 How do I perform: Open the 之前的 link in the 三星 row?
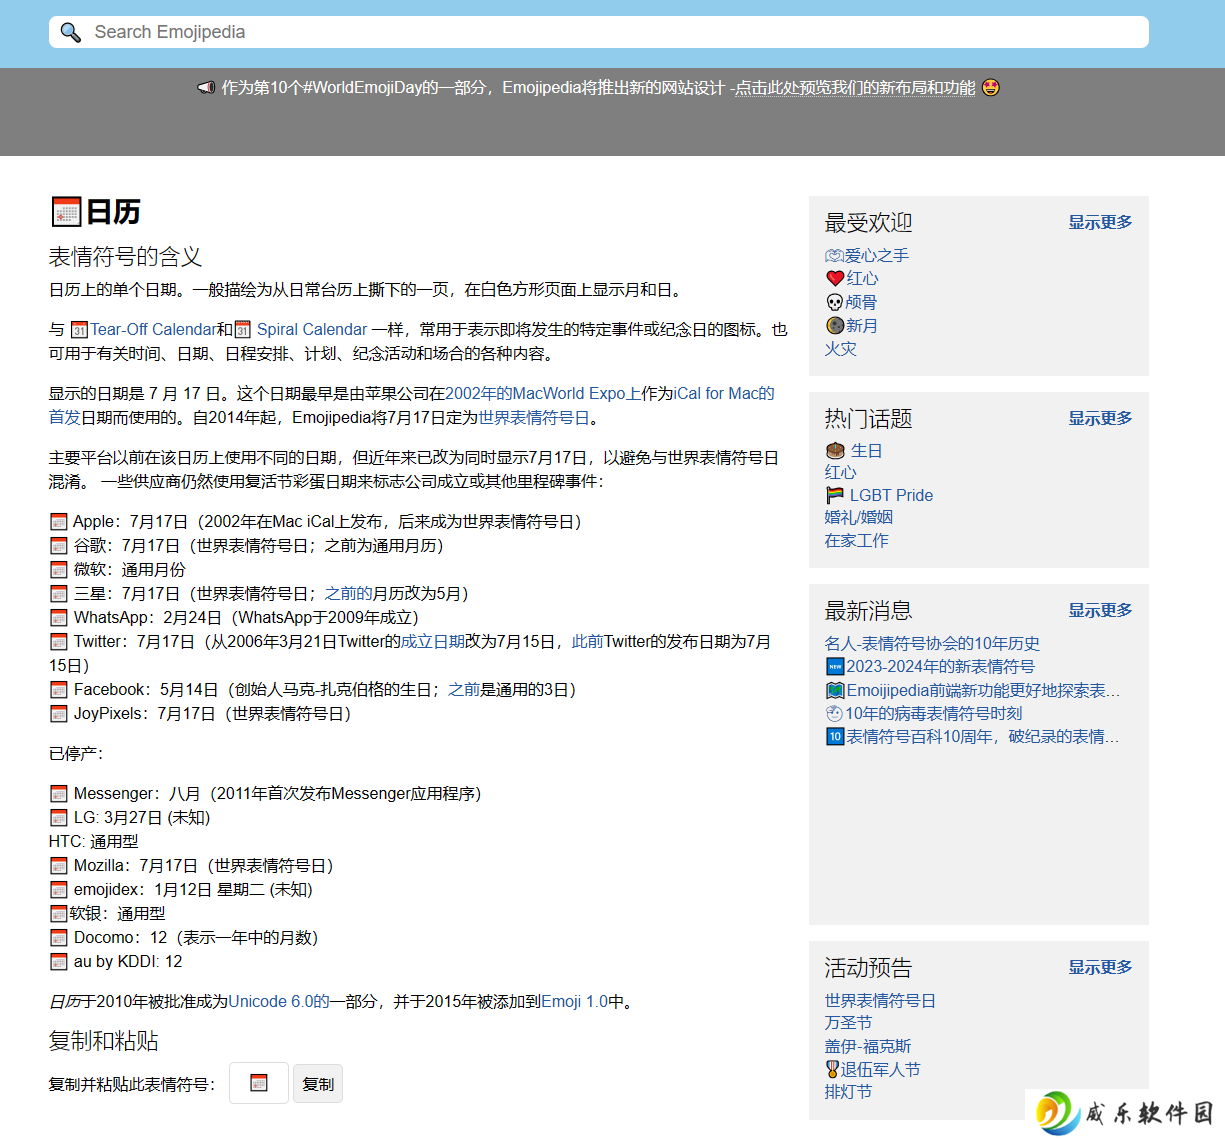tap(349, 594)
